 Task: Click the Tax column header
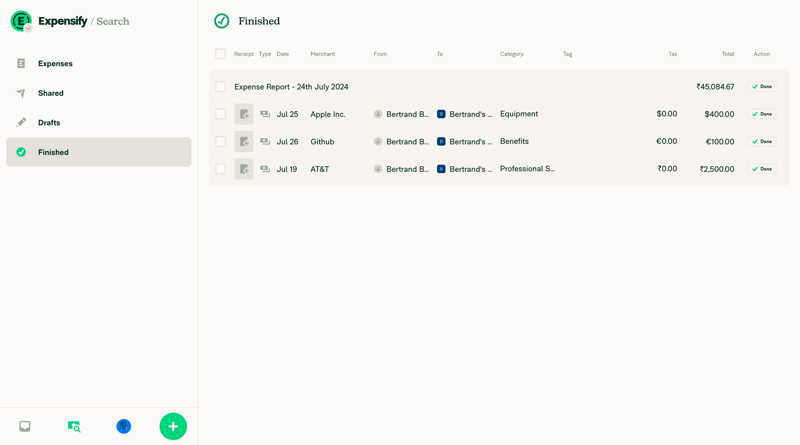point(672,54)
